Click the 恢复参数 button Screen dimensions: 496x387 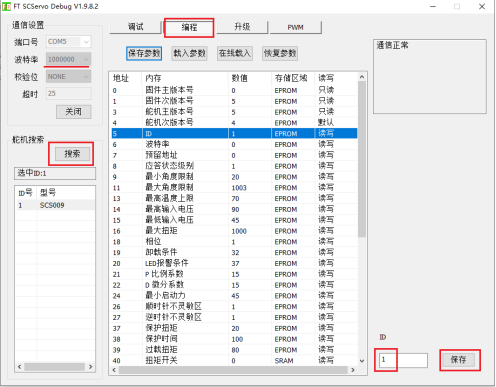pos(280,53)
